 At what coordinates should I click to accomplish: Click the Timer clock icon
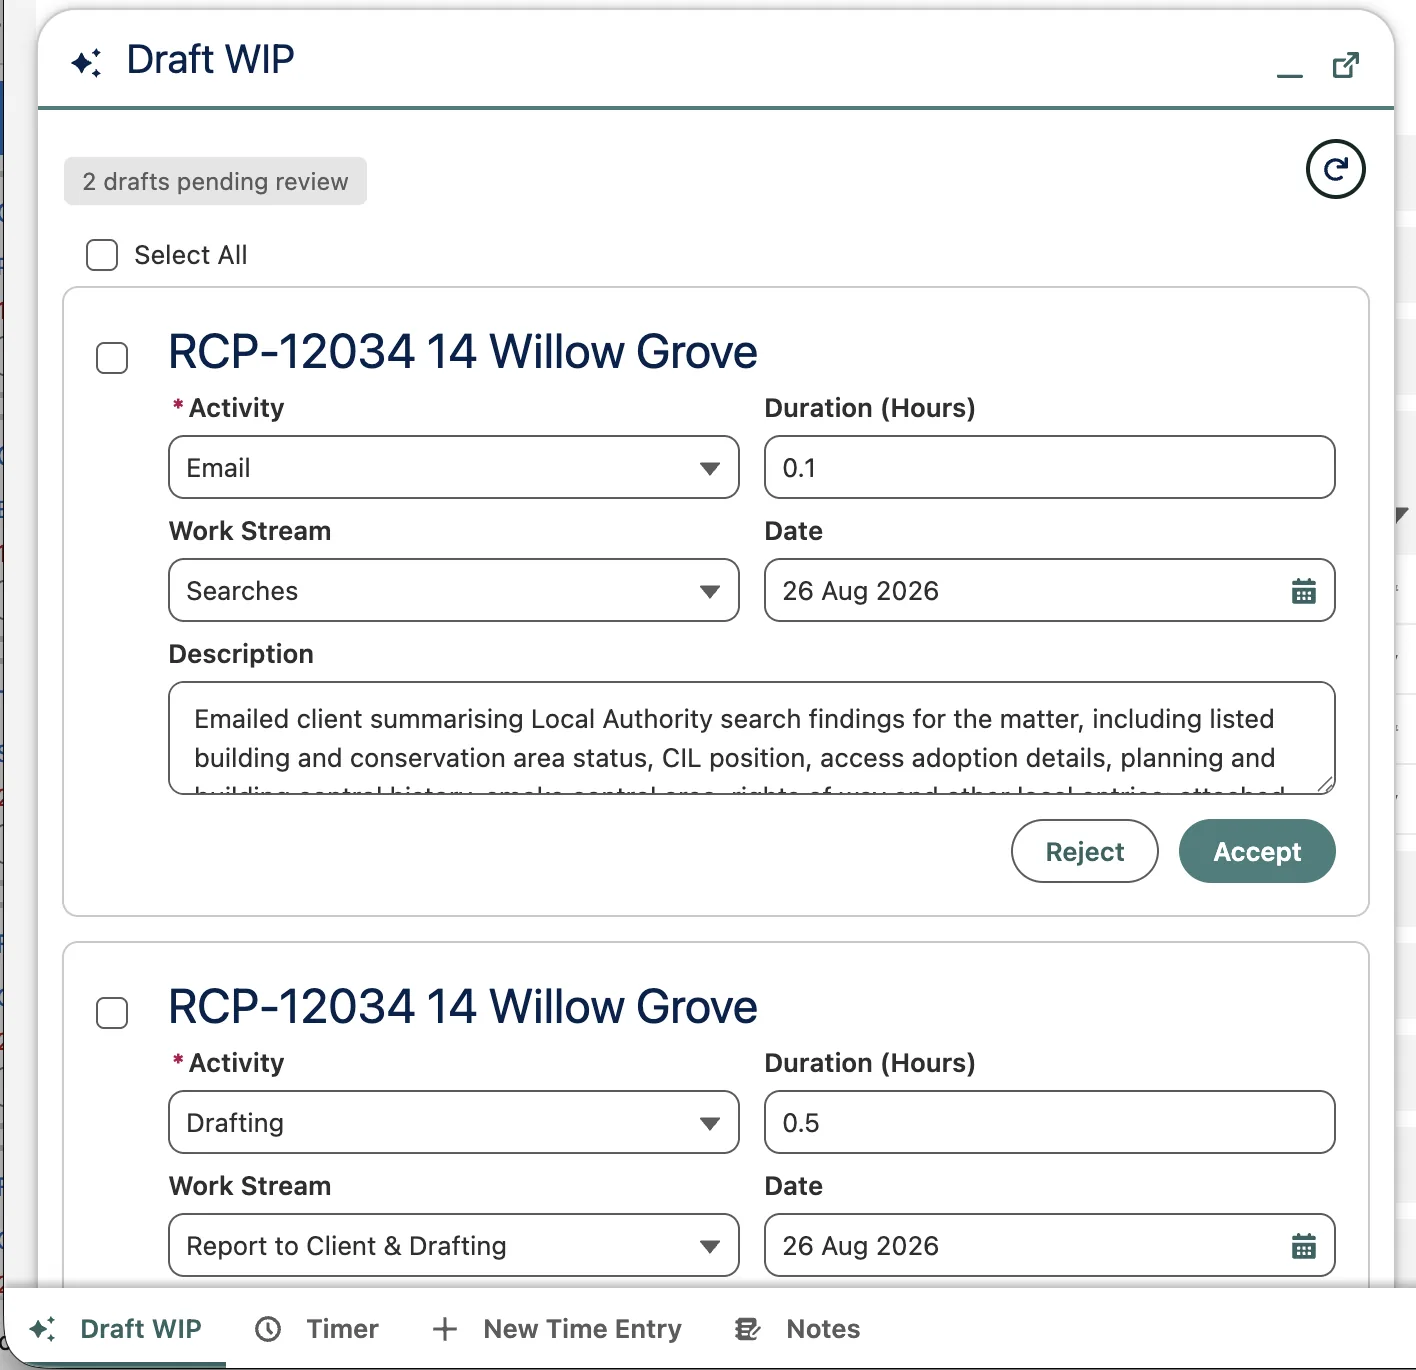[268, 1329]
